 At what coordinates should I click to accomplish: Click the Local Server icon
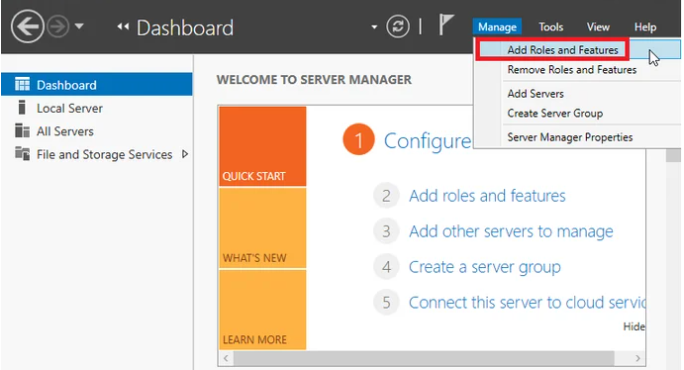click(22, 107)
